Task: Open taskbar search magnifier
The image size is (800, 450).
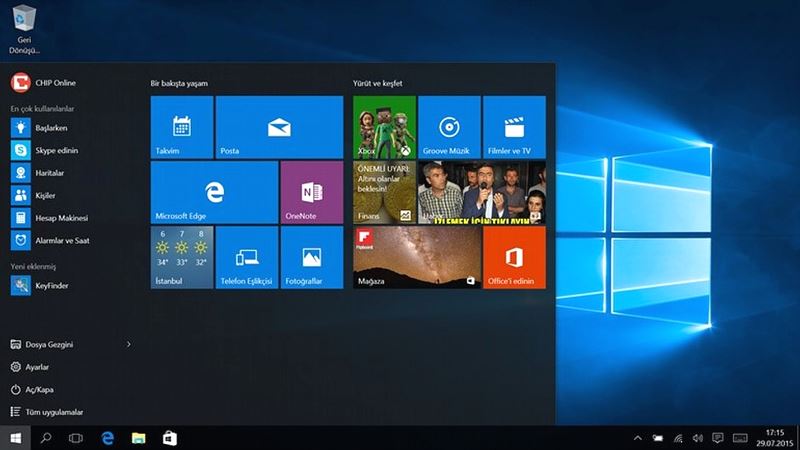Action: click(46, 438)
